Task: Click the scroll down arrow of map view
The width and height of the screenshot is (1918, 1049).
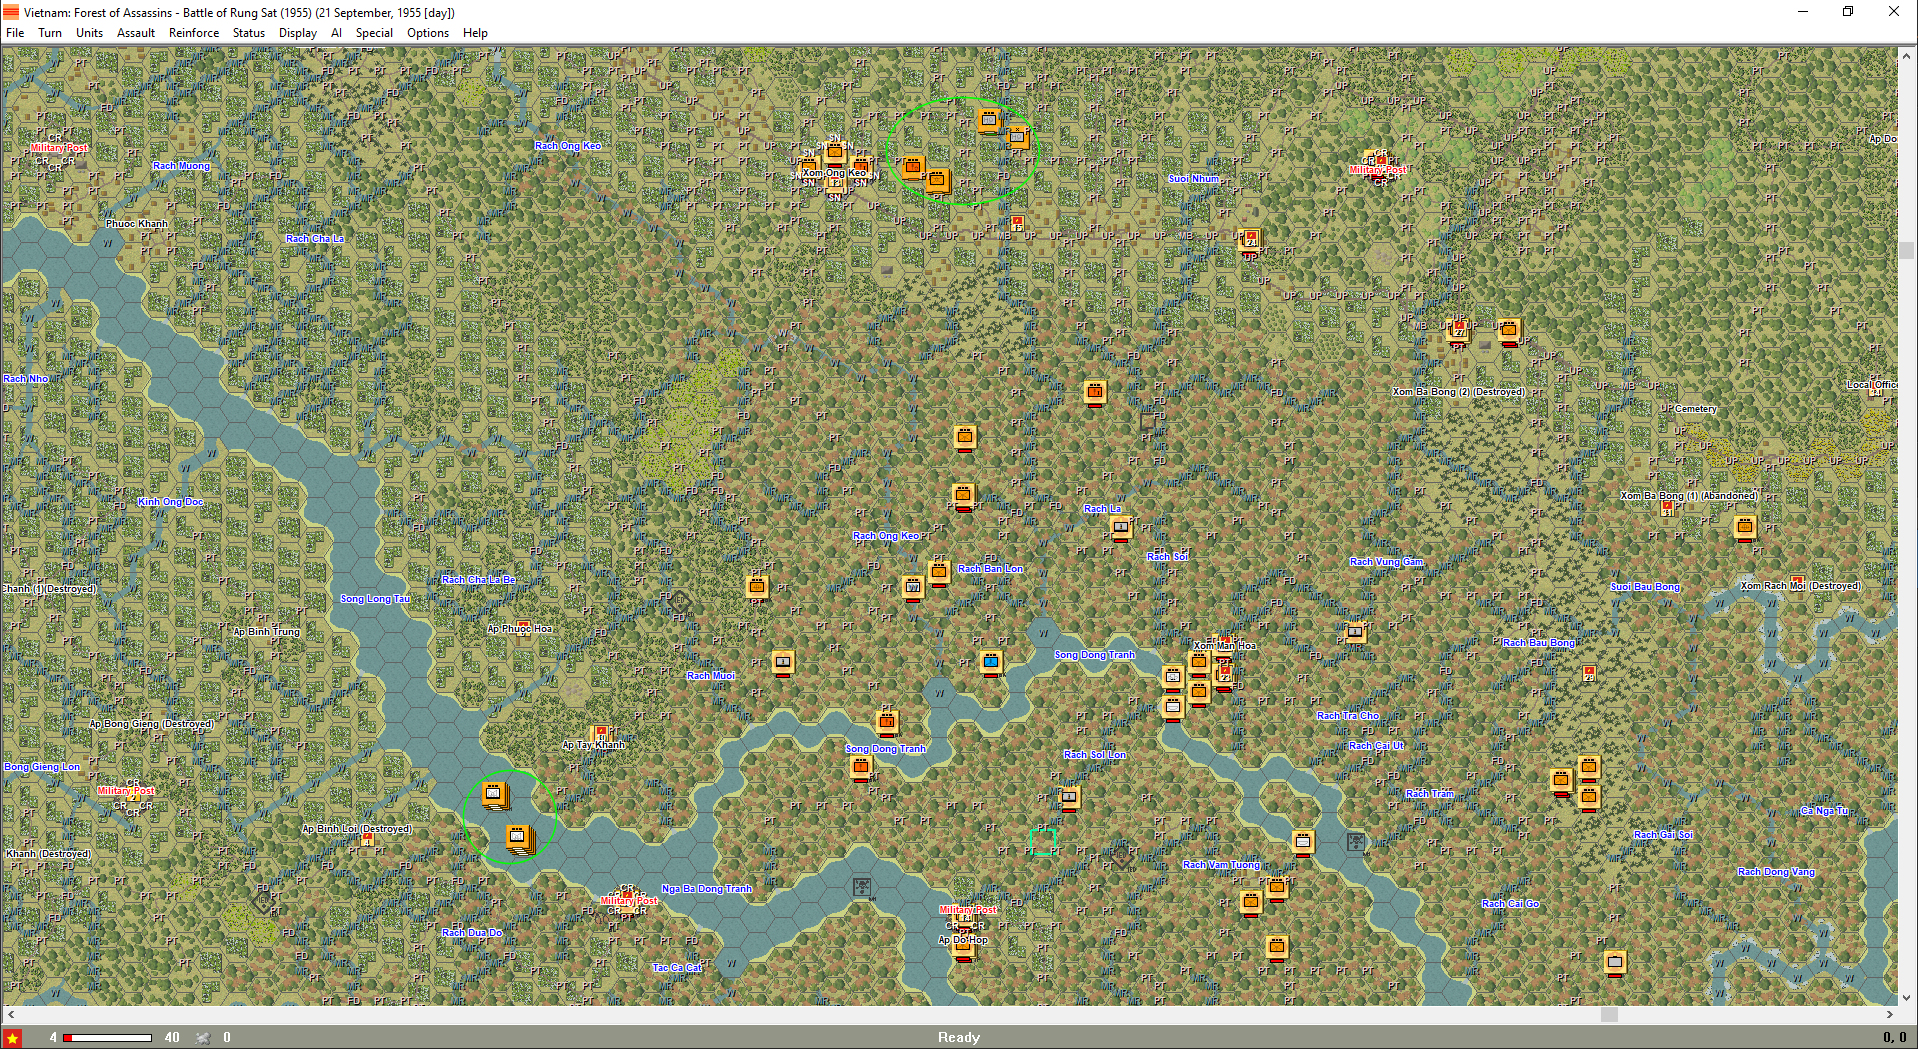Action: point(1907,997)
